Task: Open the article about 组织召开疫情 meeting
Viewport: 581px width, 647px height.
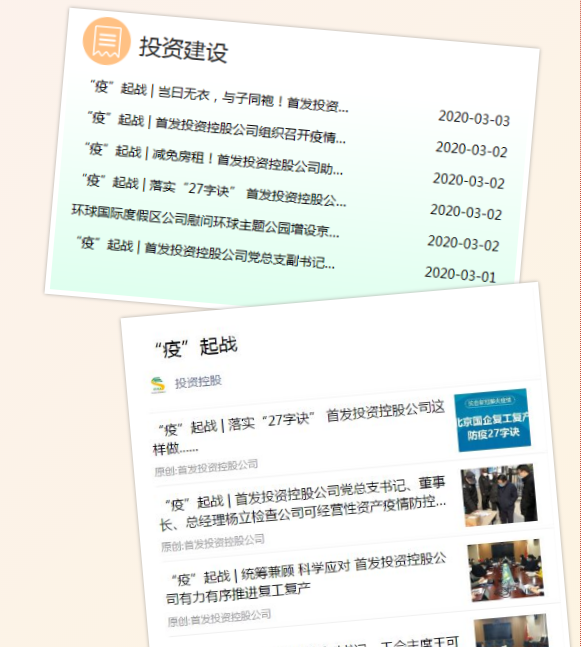Action: click(216, 127)
